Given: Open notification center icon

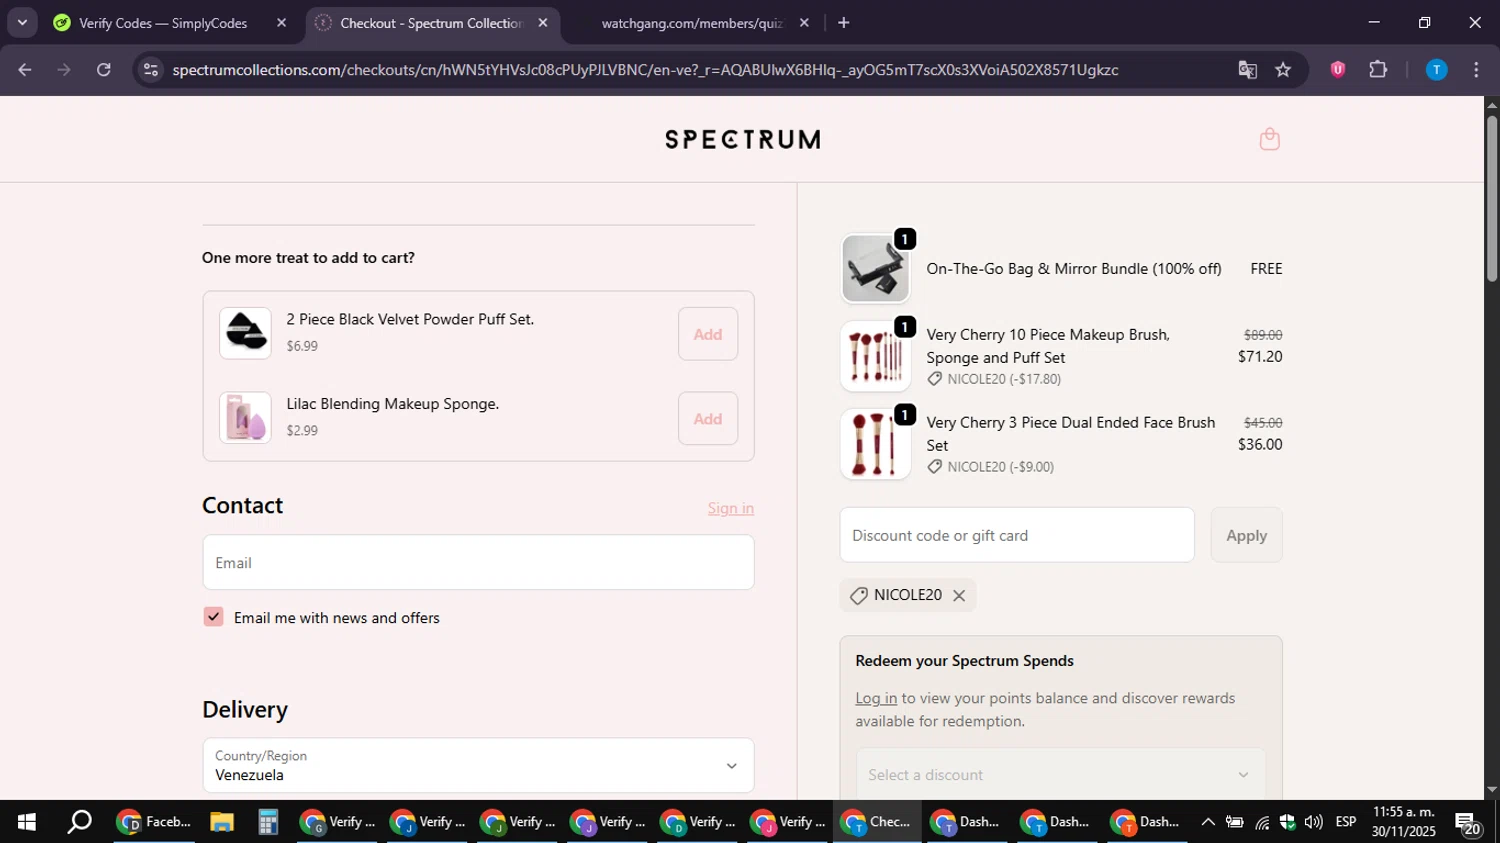Looking at the screenshot, I should (1468, 824).
